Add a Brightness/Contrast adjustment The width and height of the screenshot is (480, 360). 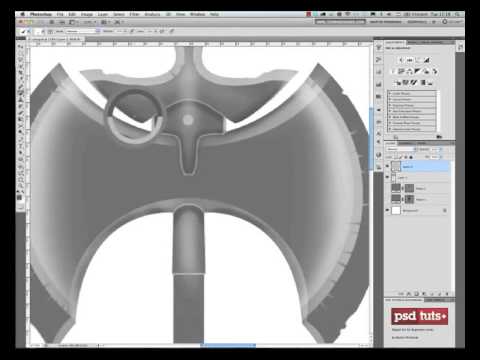click(x=401, y=60)
